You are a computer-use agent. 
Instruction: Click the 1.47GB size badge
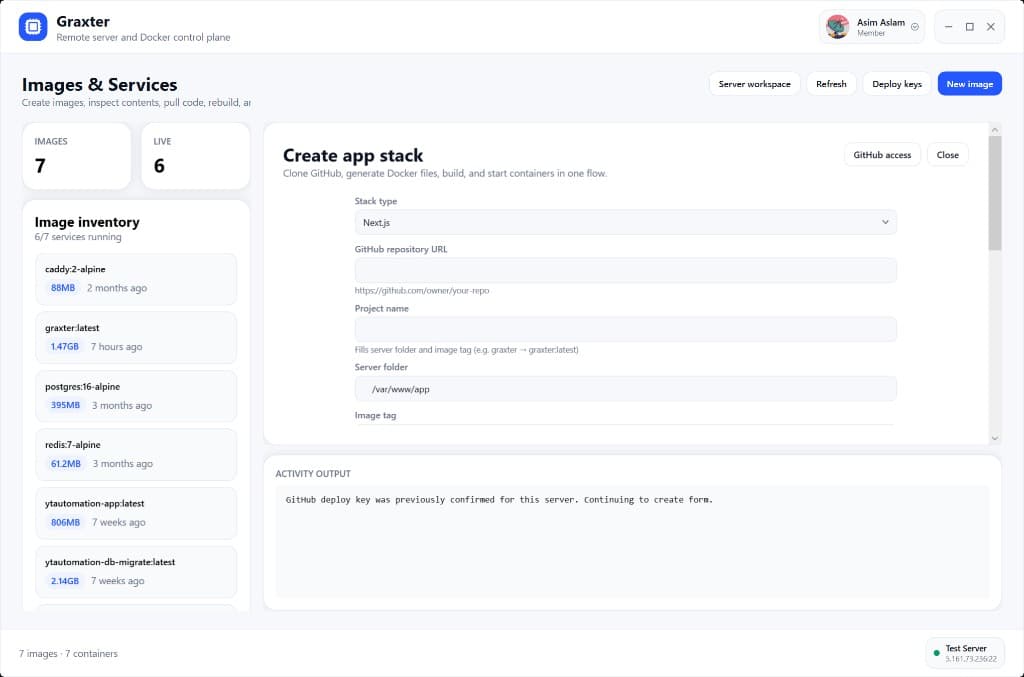(65, 347)
